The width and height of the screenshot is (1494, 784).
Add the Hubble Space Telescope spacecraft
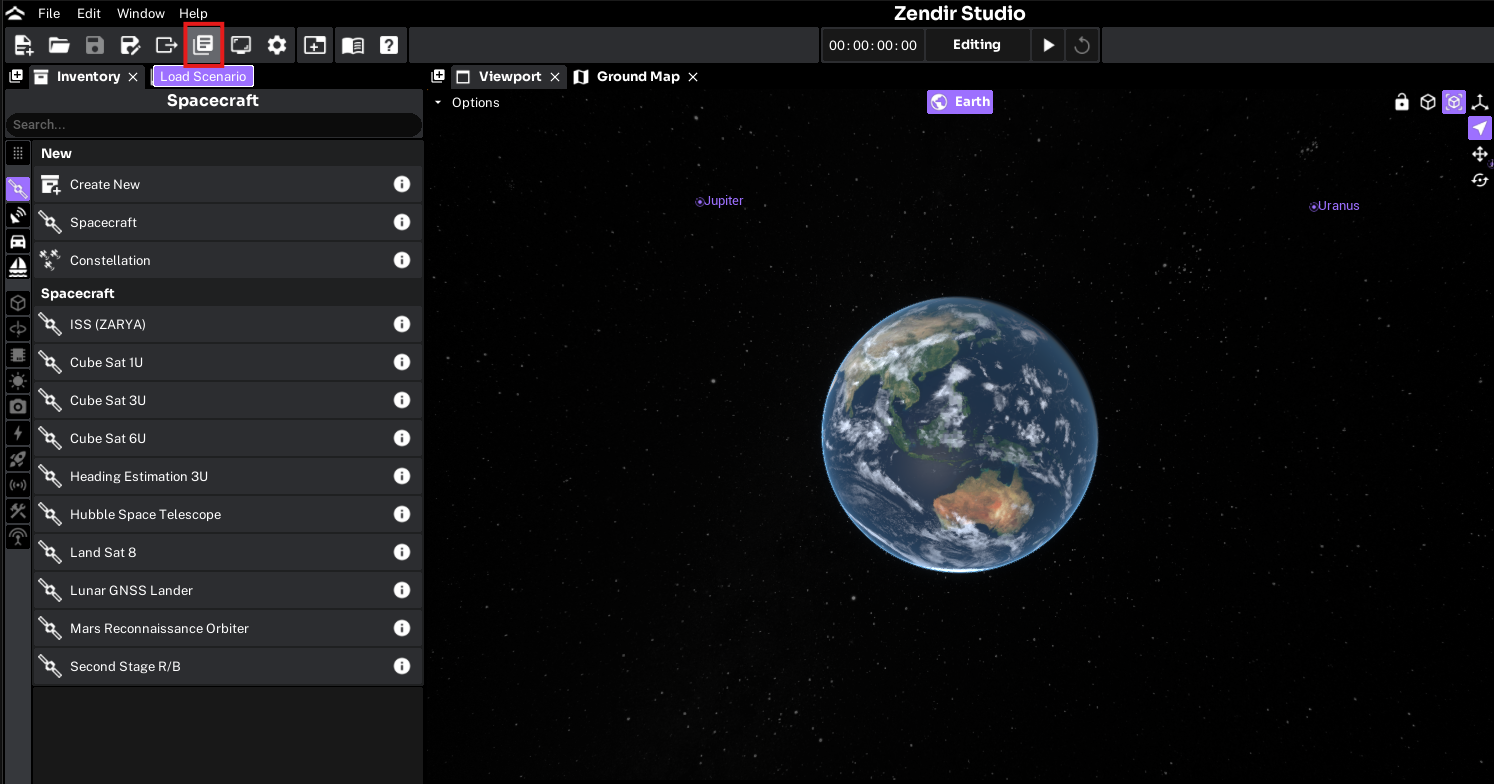(145, 514)
